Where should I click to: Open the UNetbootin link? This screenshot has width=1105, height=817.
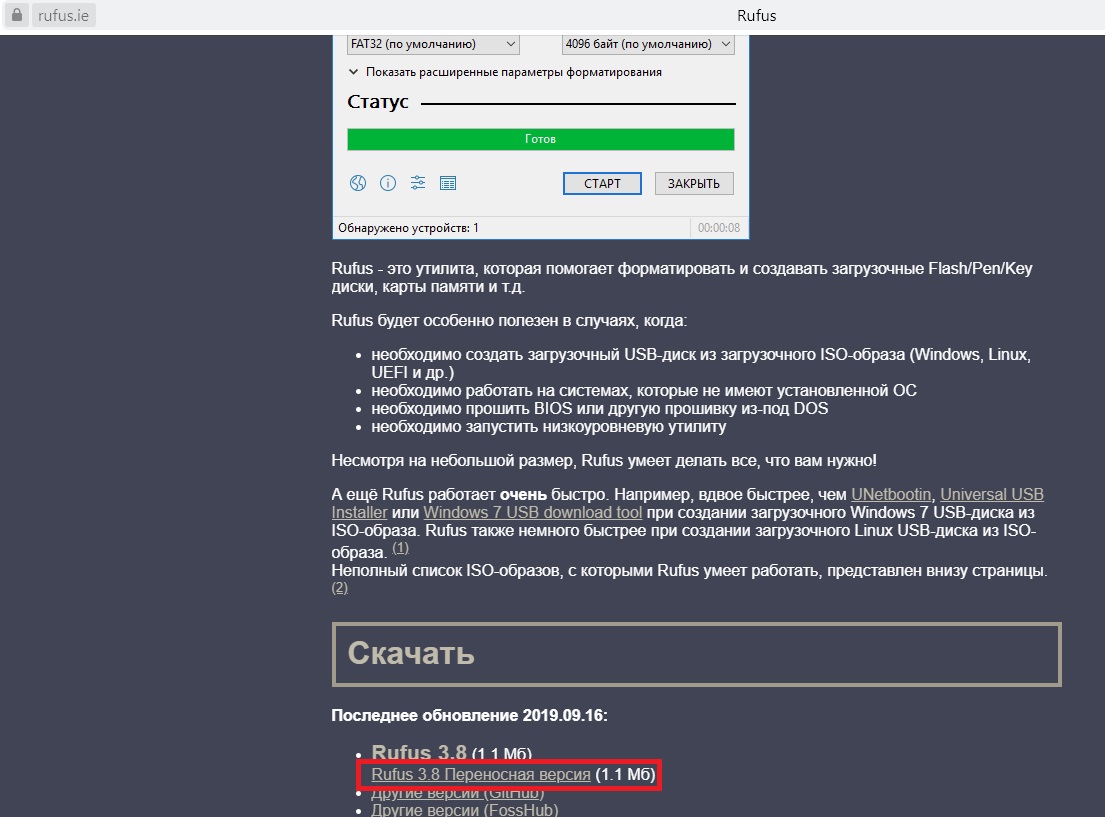coord(891,495)
